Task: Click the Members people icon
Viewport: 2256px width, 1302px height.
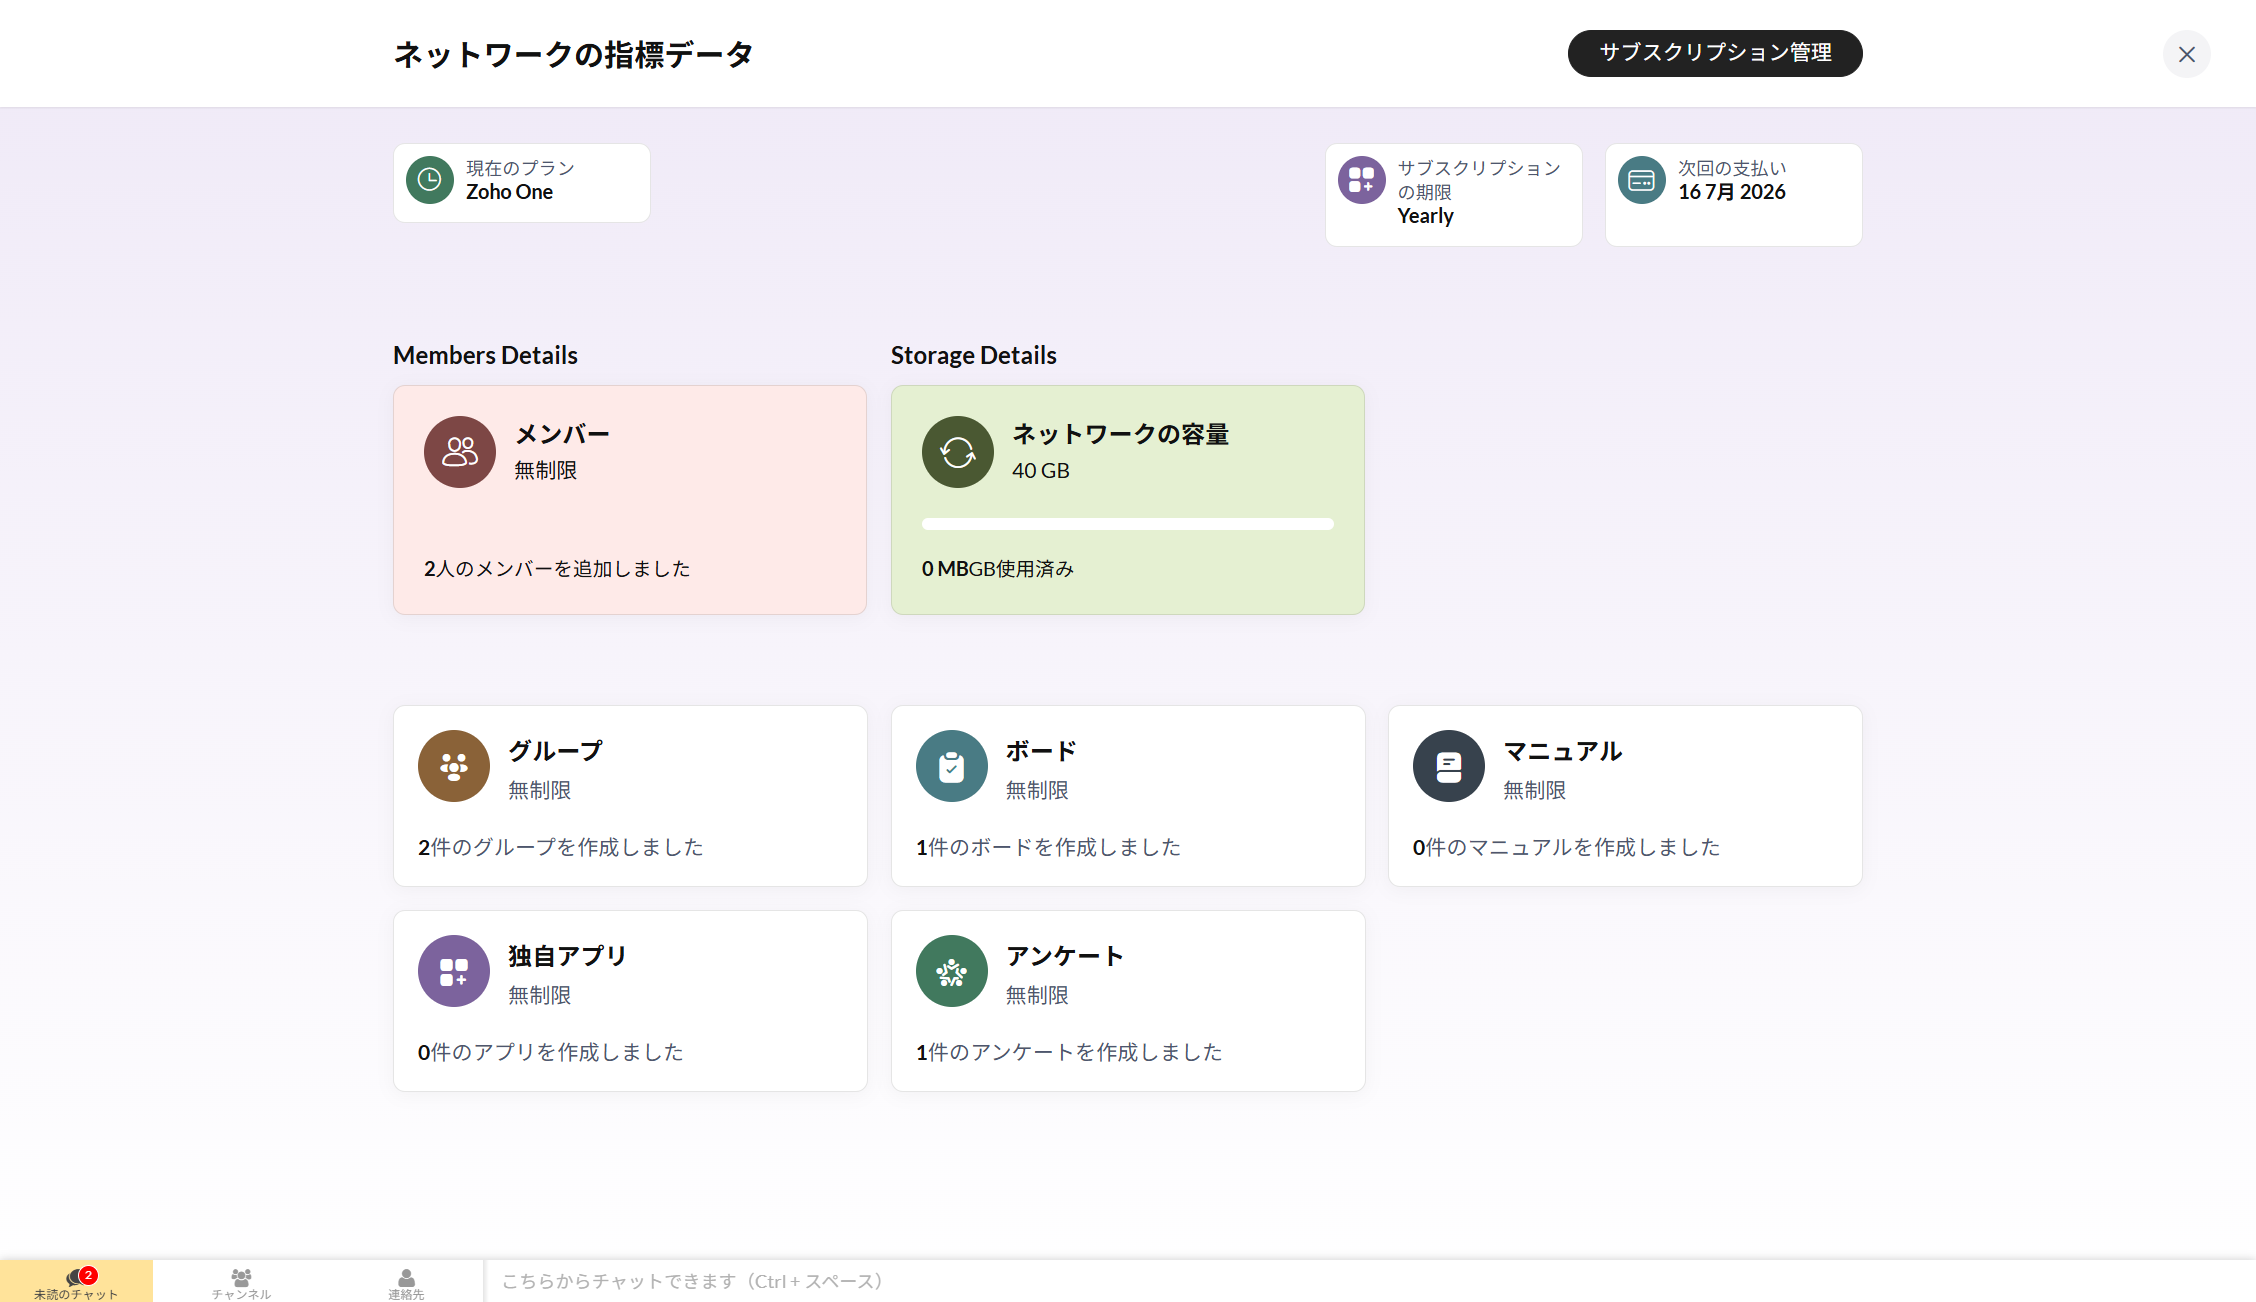Action: (459, 452)
